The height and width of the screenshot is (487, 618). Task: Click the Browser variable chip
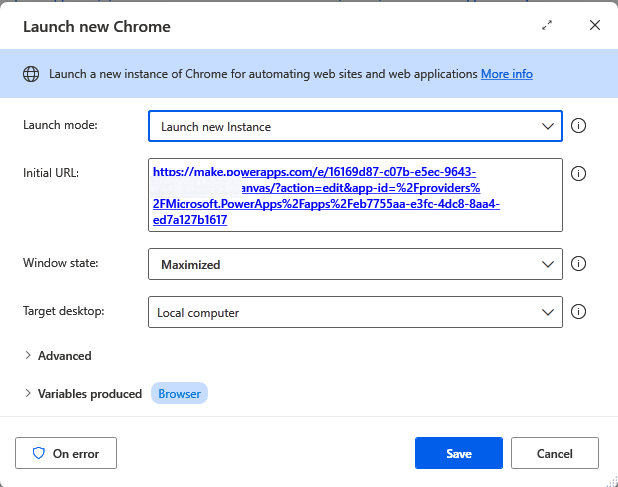coord(179,393)
